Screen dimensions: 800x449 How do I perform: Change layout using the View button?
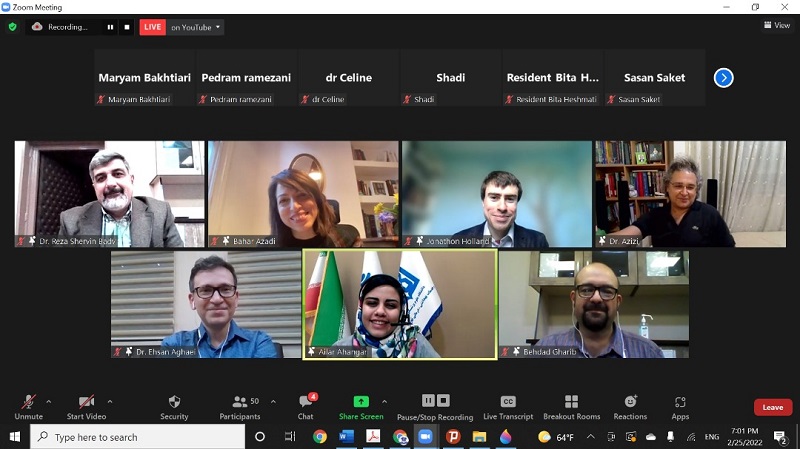click(x=775, y=26)
